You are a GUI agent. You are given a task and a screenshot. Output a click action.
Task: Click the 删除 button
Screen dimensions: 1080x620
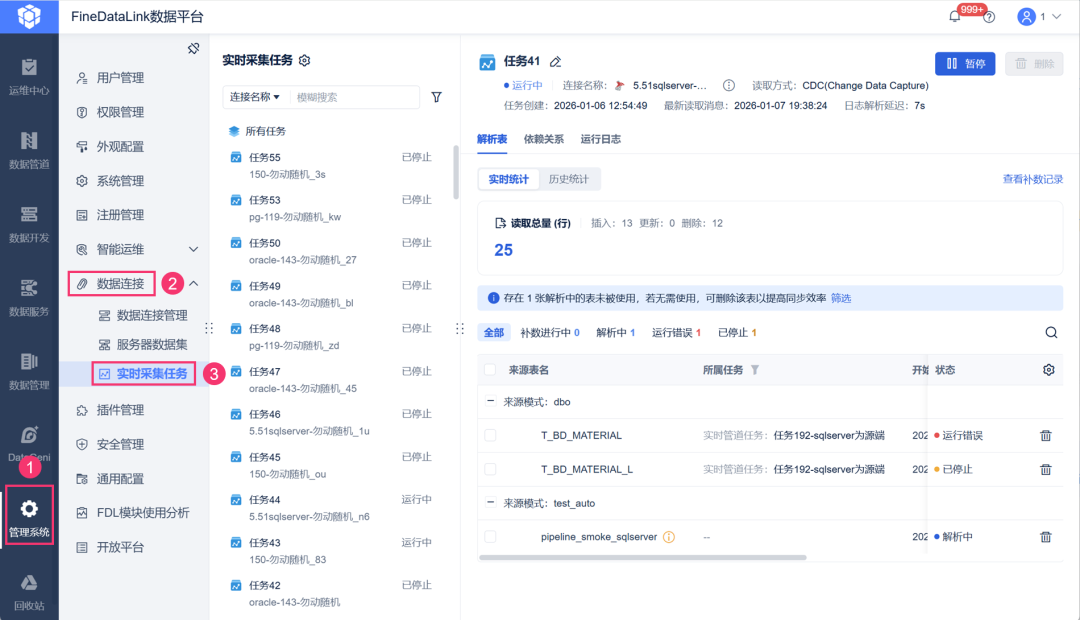(x=1035, y=63)
